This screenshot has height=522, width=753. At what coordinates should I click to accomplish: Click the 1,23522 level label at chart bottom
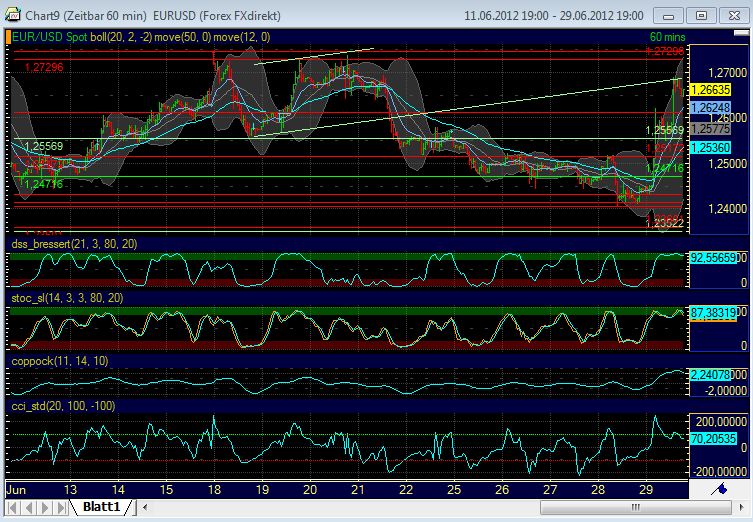[665, 223]
